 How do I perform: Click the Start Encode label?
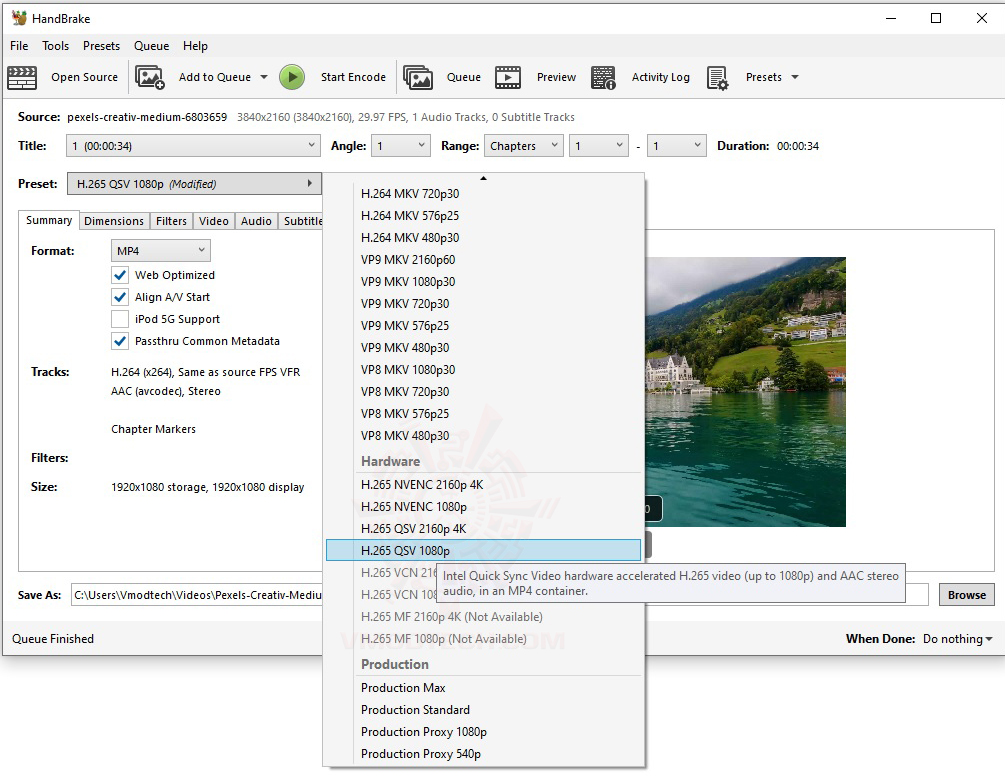pyautogui.click(x=353, y=77)
